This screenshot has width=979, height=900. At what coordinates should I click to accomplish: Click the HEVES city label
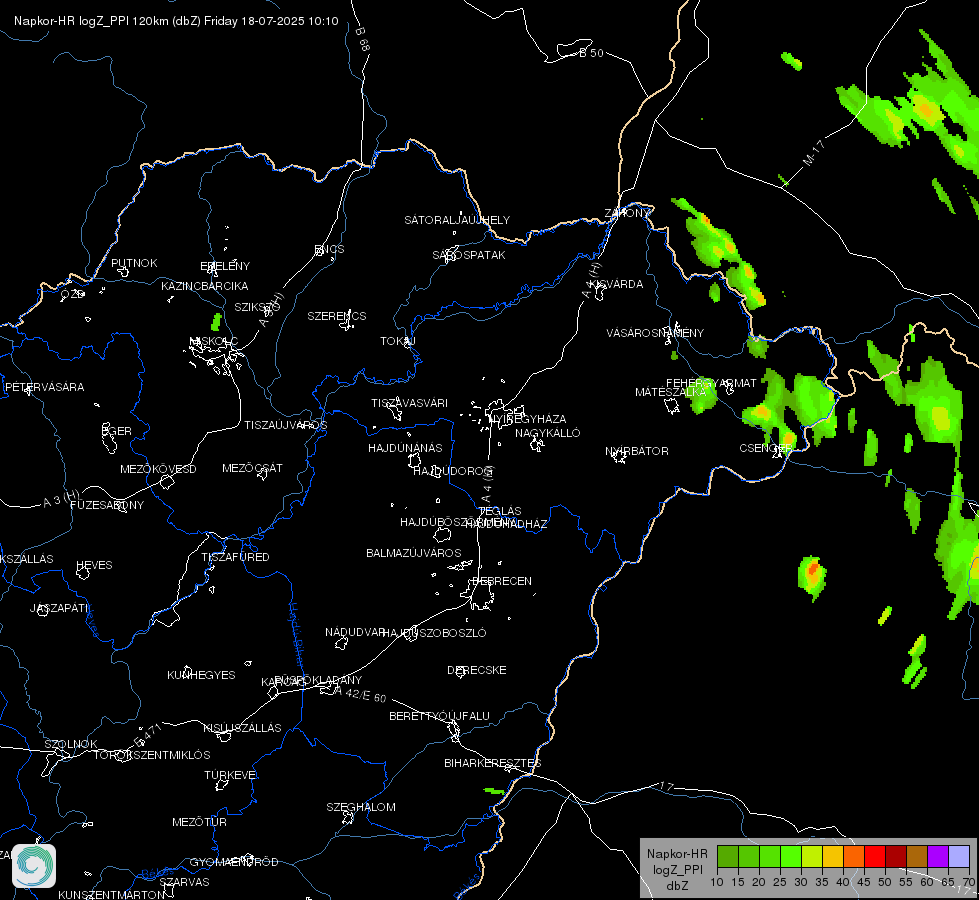[x=94, y=565]
